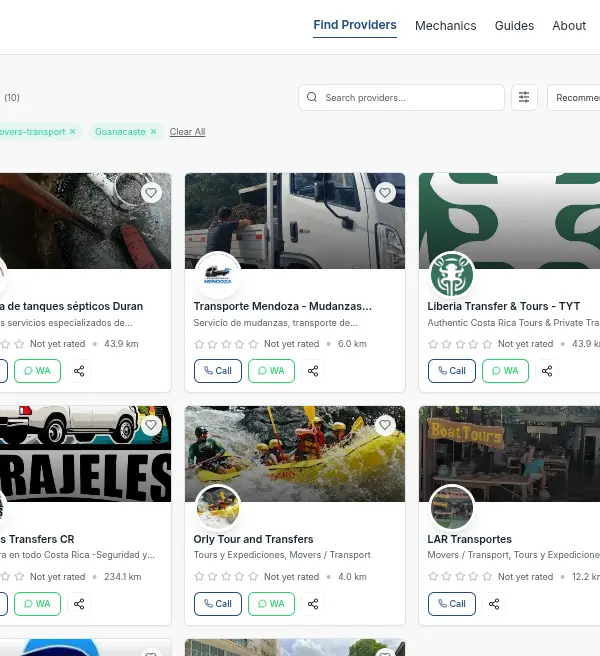Image resolution: width=600 pixels, height=656 pixels.
Task: Click Transporte Mendoza star rating
Action: [x=226, y=344]
